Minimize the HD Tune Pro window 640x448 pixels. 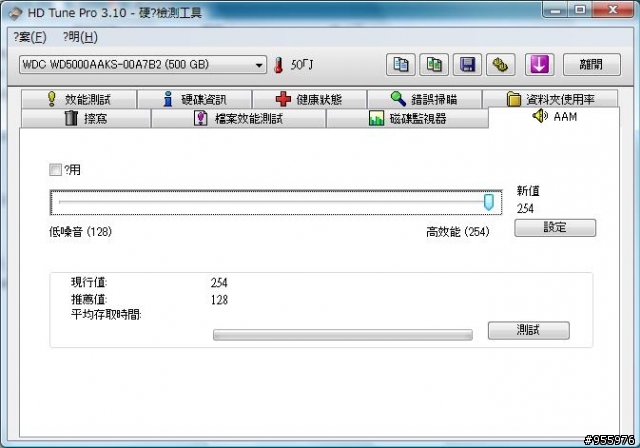tap(555, 10)
